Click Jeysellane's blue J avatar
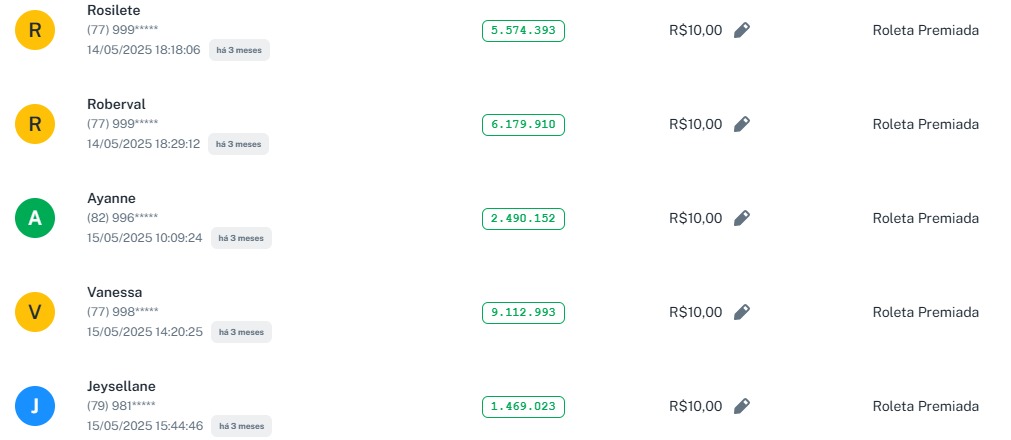The width and height of the screenshot is (1011, 440). [35, 407]
